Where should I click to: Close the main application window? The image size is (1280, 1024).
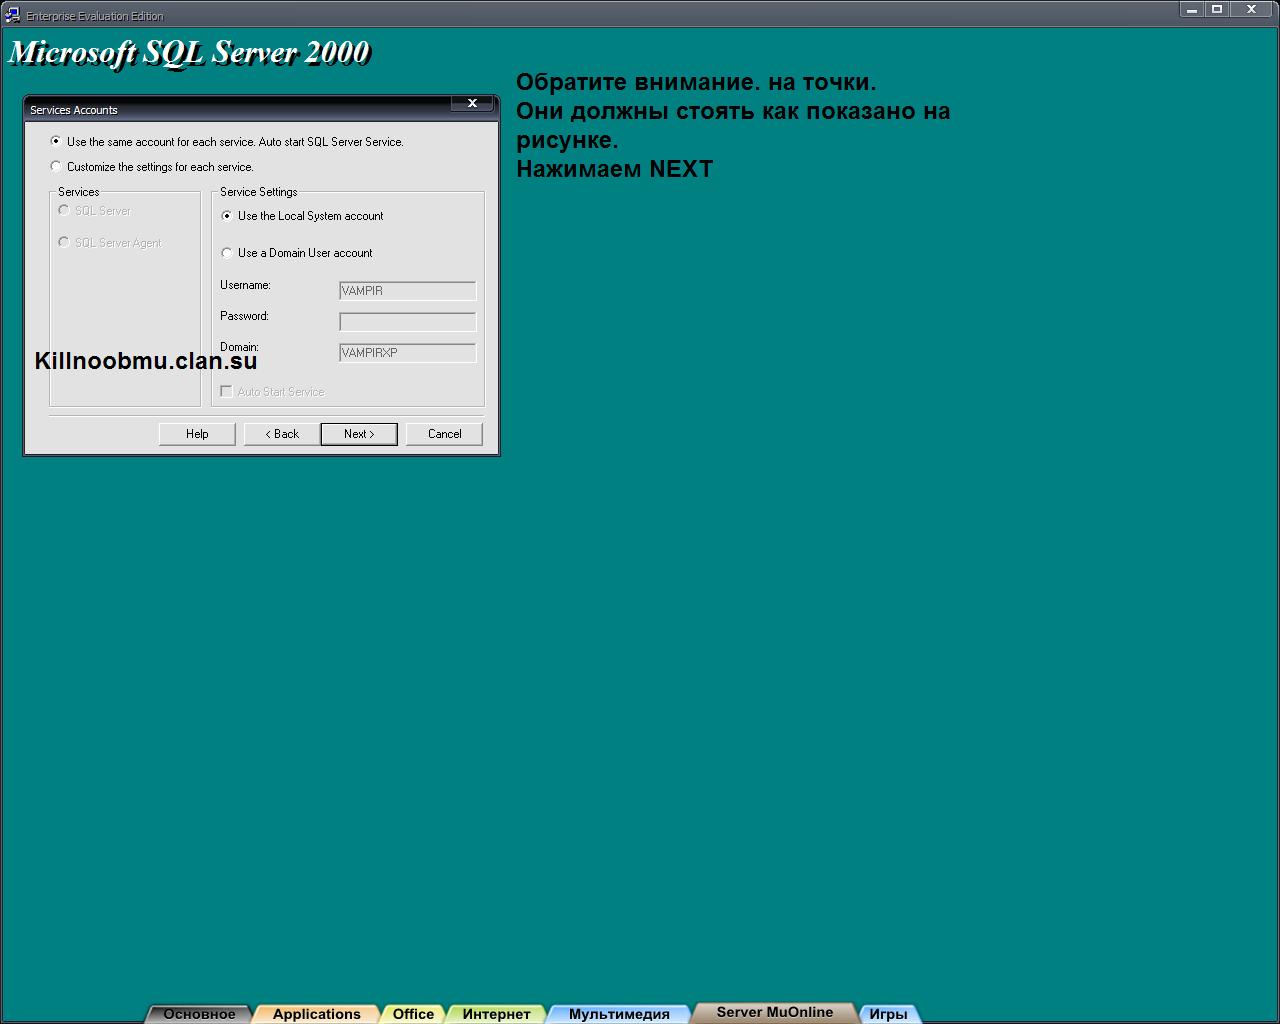pos(1250,10)
